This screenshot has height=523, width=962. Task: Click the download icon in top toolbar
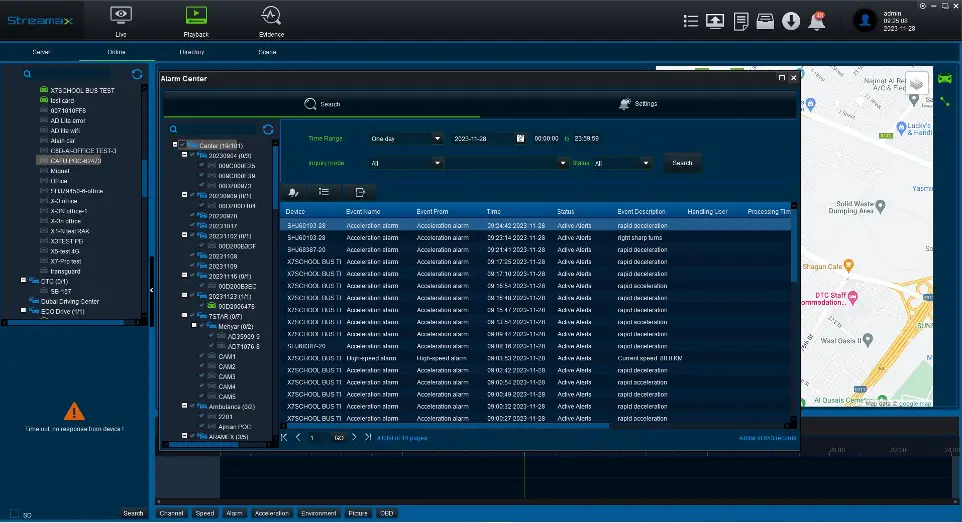point(791,21)
